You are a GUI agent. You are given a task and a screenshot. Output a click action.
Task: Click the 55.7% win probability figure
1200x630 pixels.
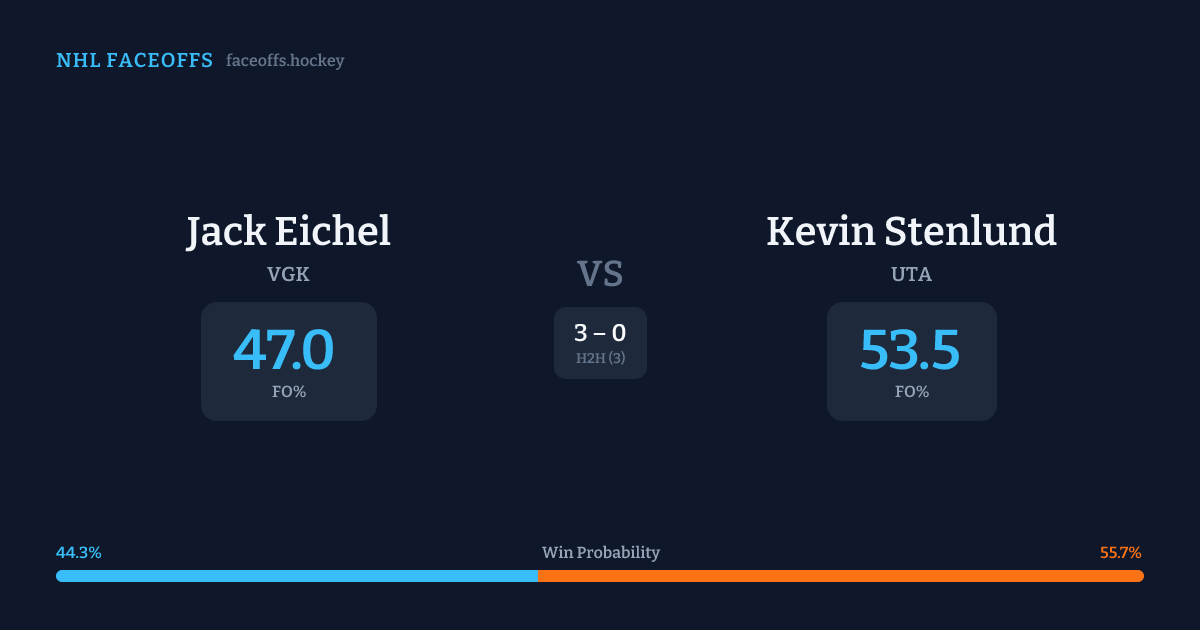pyautogui.click(x=1120, y=553)
